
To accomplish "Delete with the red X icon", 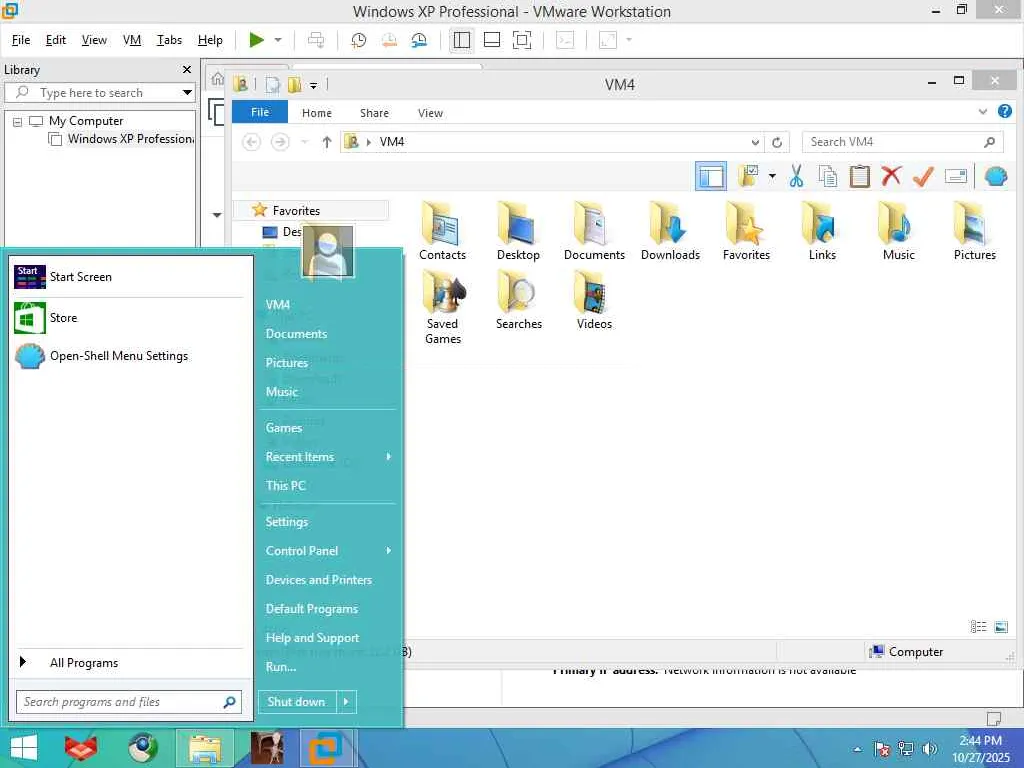I will [x=891, y=176].
